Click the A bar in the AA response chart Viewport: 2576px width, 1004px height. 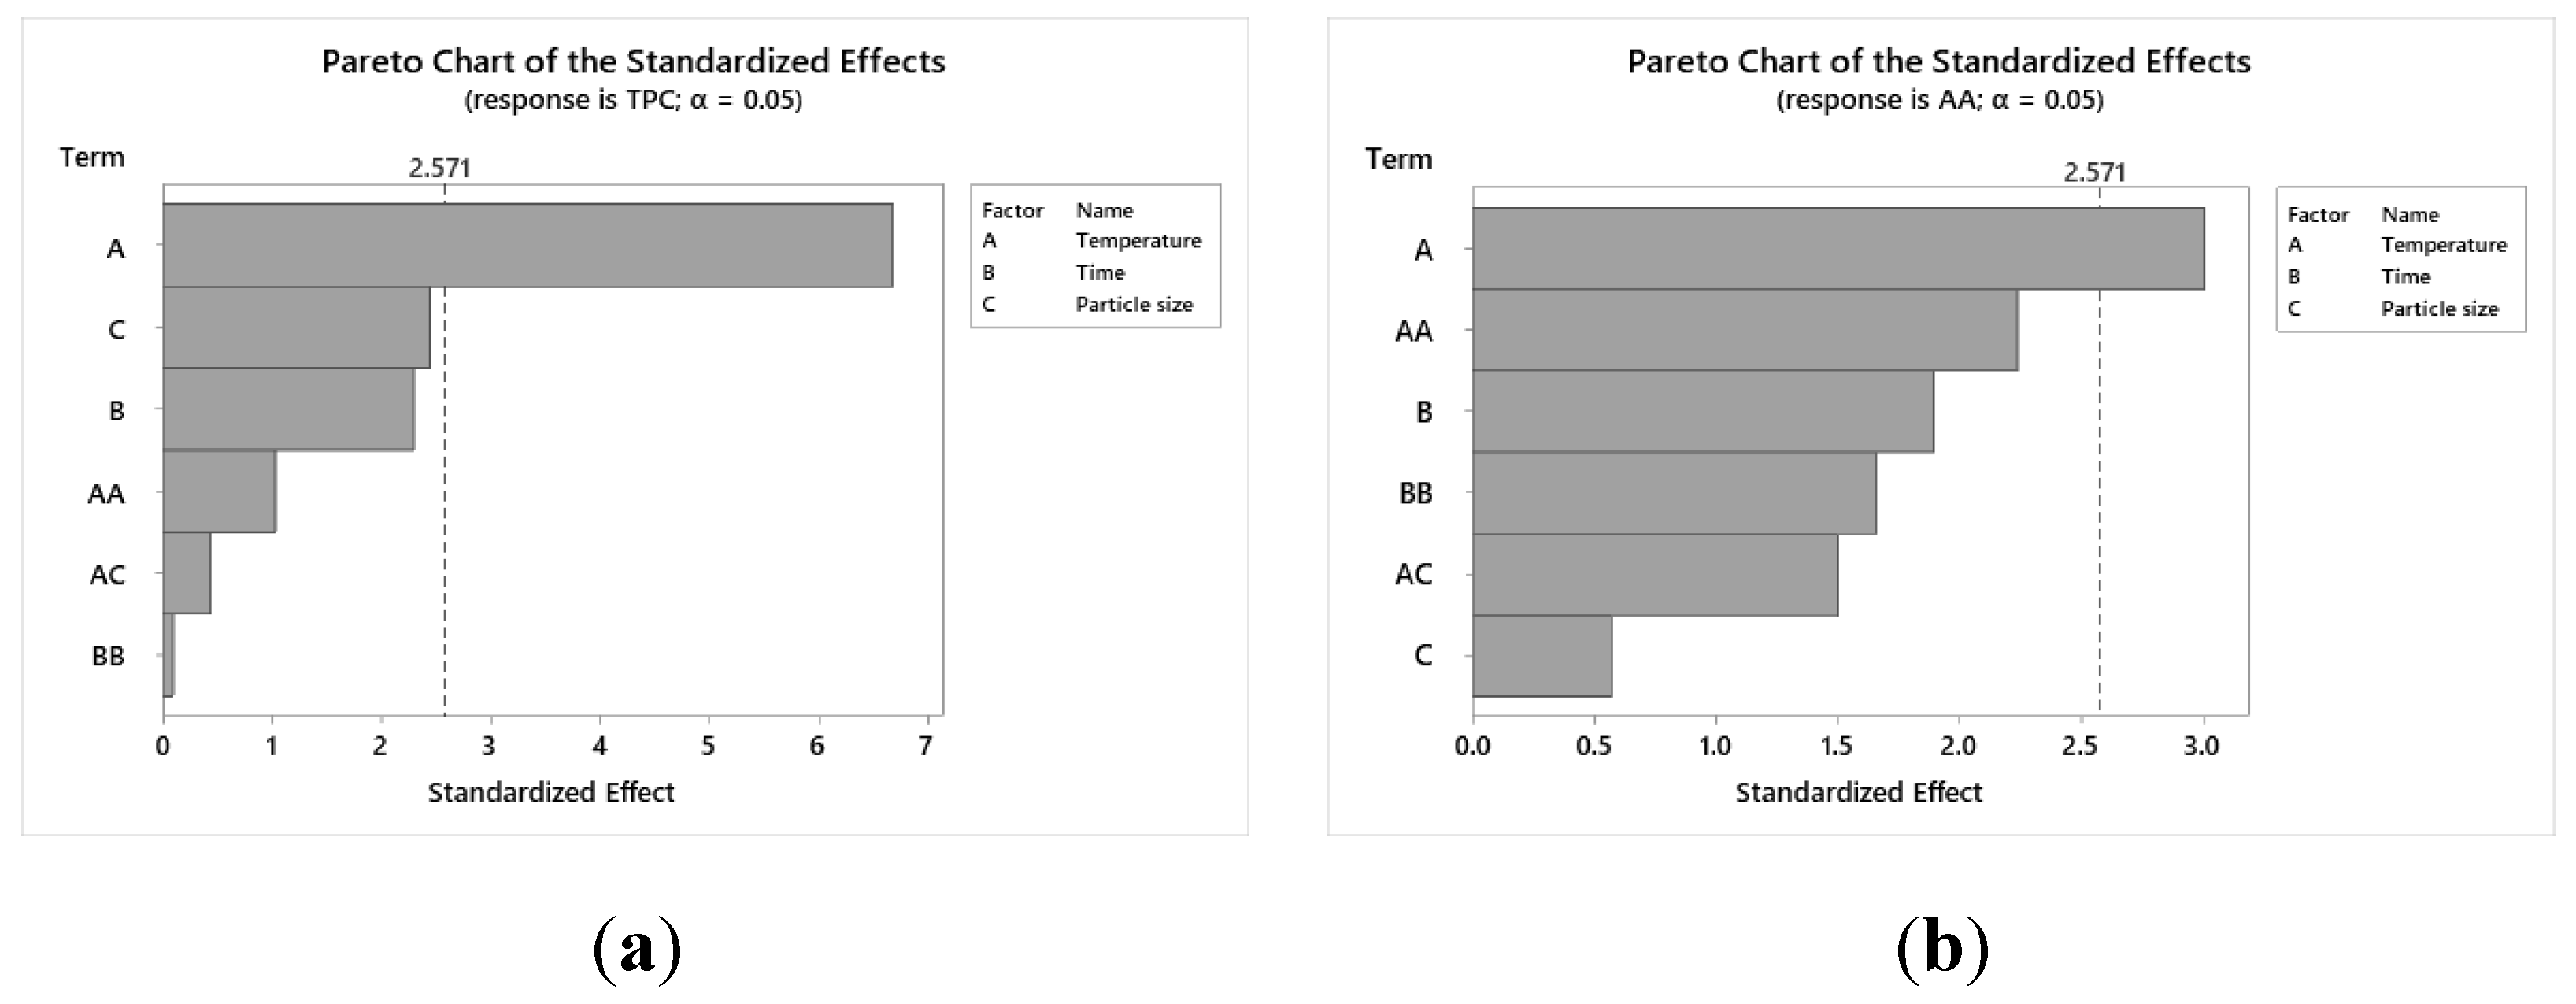[1838, 249]
